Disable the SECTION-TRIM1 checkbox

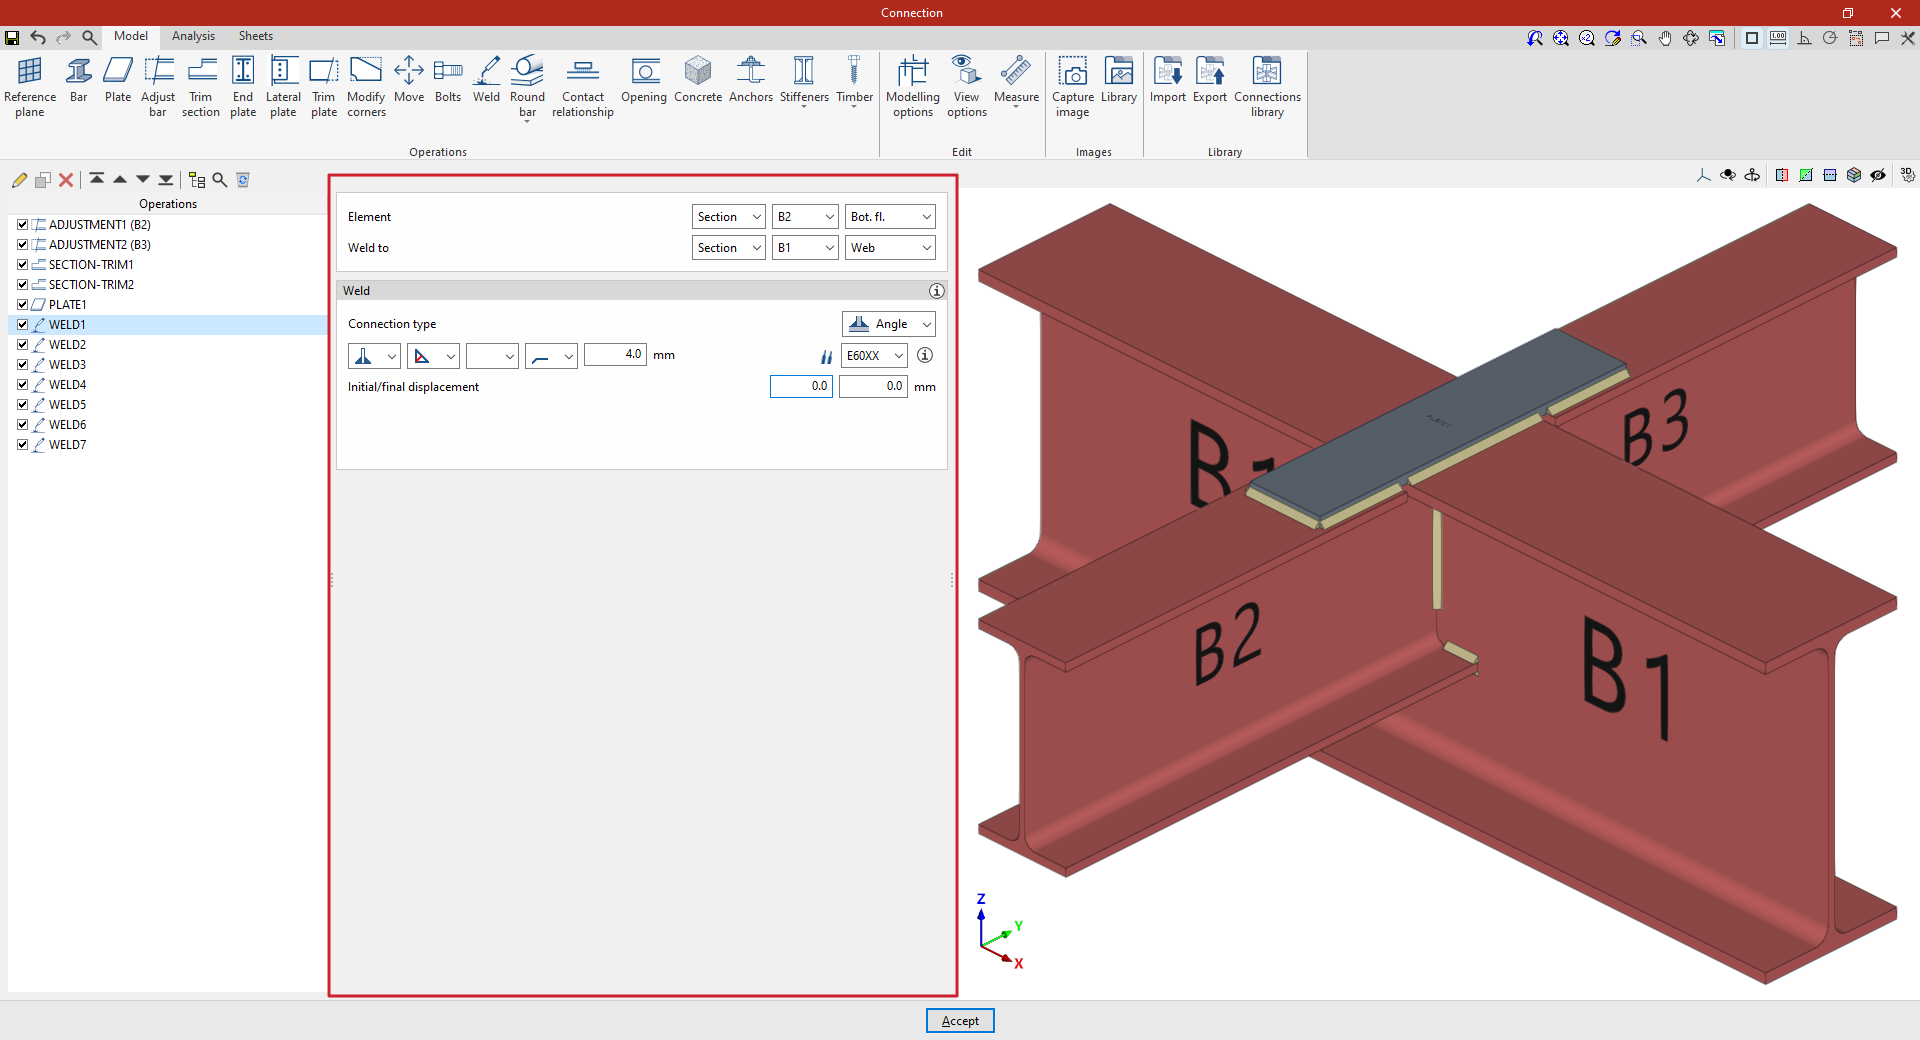22,265
